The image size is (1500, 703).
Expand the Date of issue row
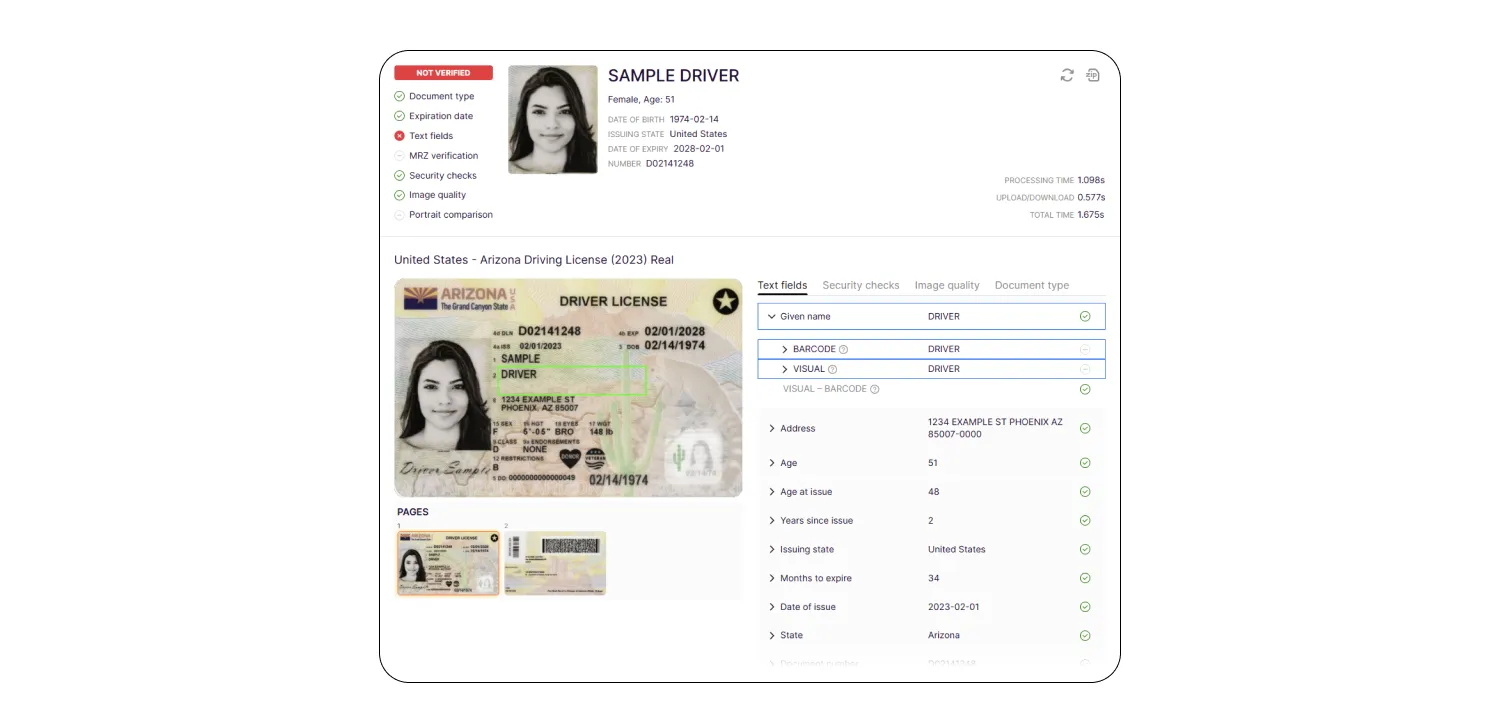771,607
